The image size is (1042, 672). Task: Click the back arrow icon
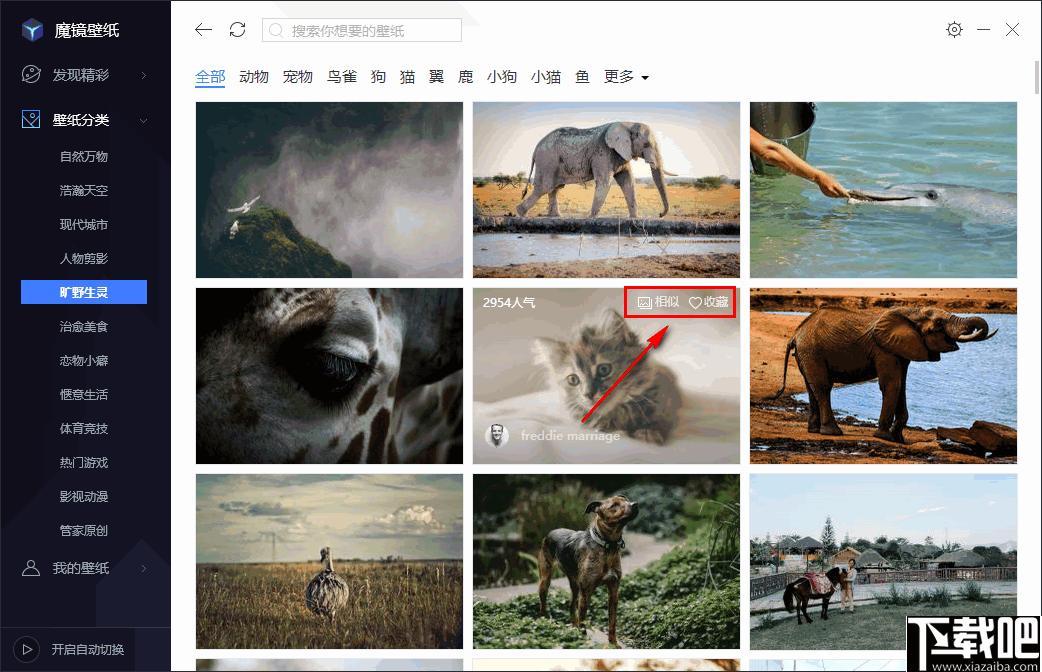pyautogui.click(x=203, y=30)
